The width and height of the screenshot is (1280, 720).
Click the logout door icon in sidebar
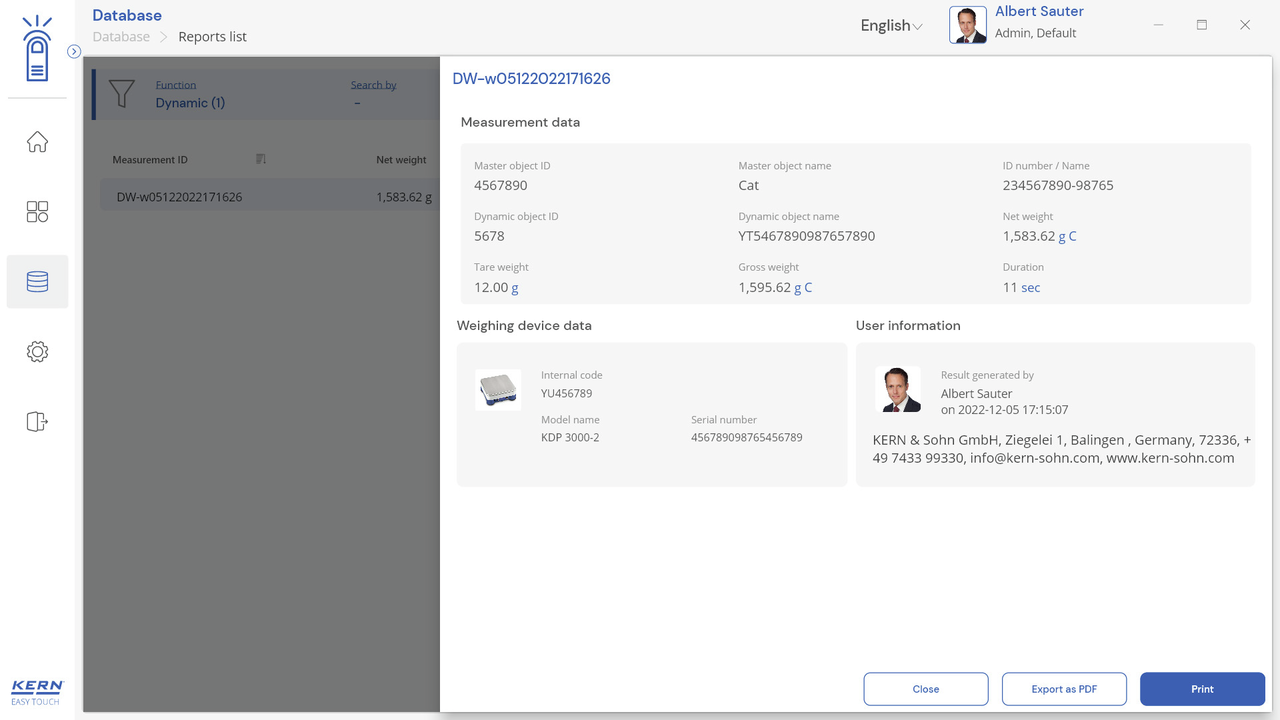click(x=37, y=422)
